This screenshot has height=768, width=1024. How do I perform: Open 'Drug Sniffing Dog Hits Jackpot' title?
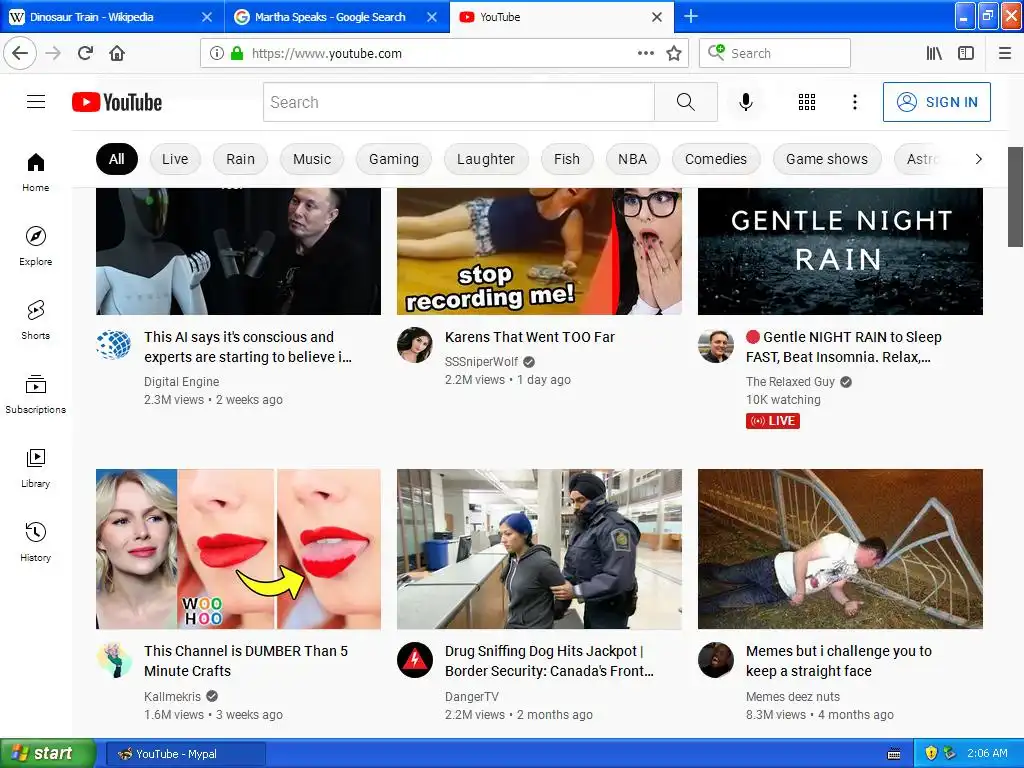point(549,661)
